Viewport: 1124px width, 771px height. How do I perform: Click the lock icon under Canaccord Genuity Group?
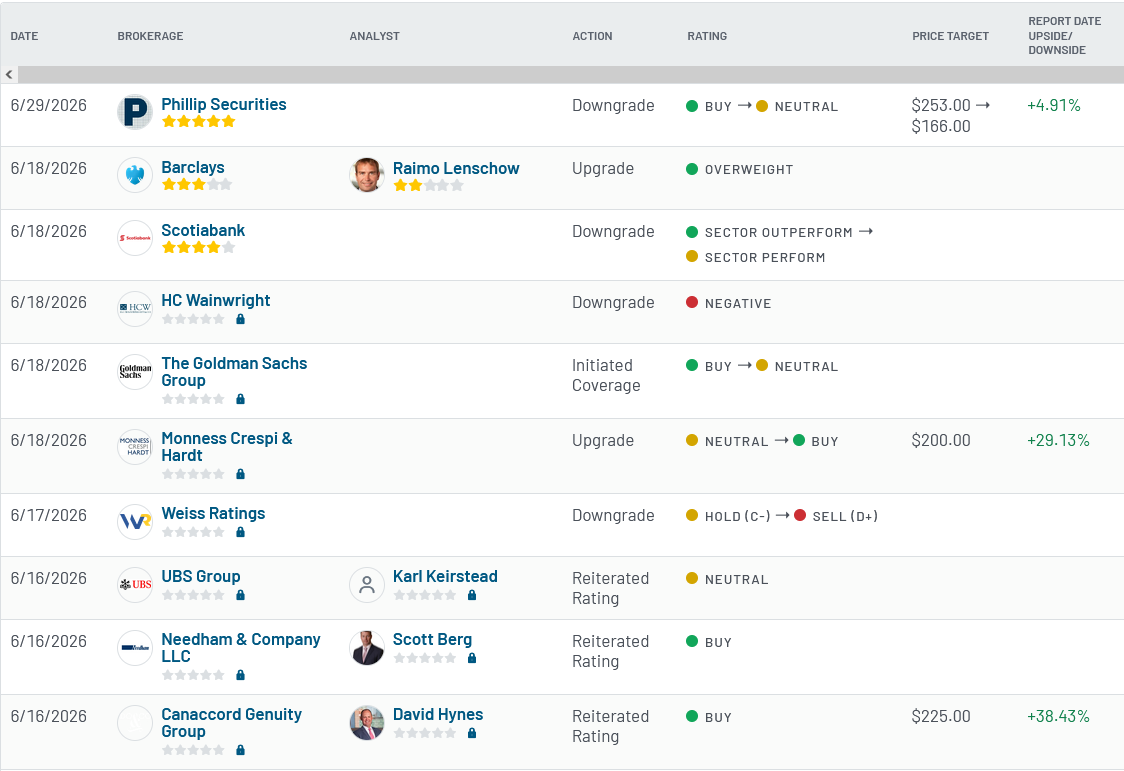[x=241, y=750]
